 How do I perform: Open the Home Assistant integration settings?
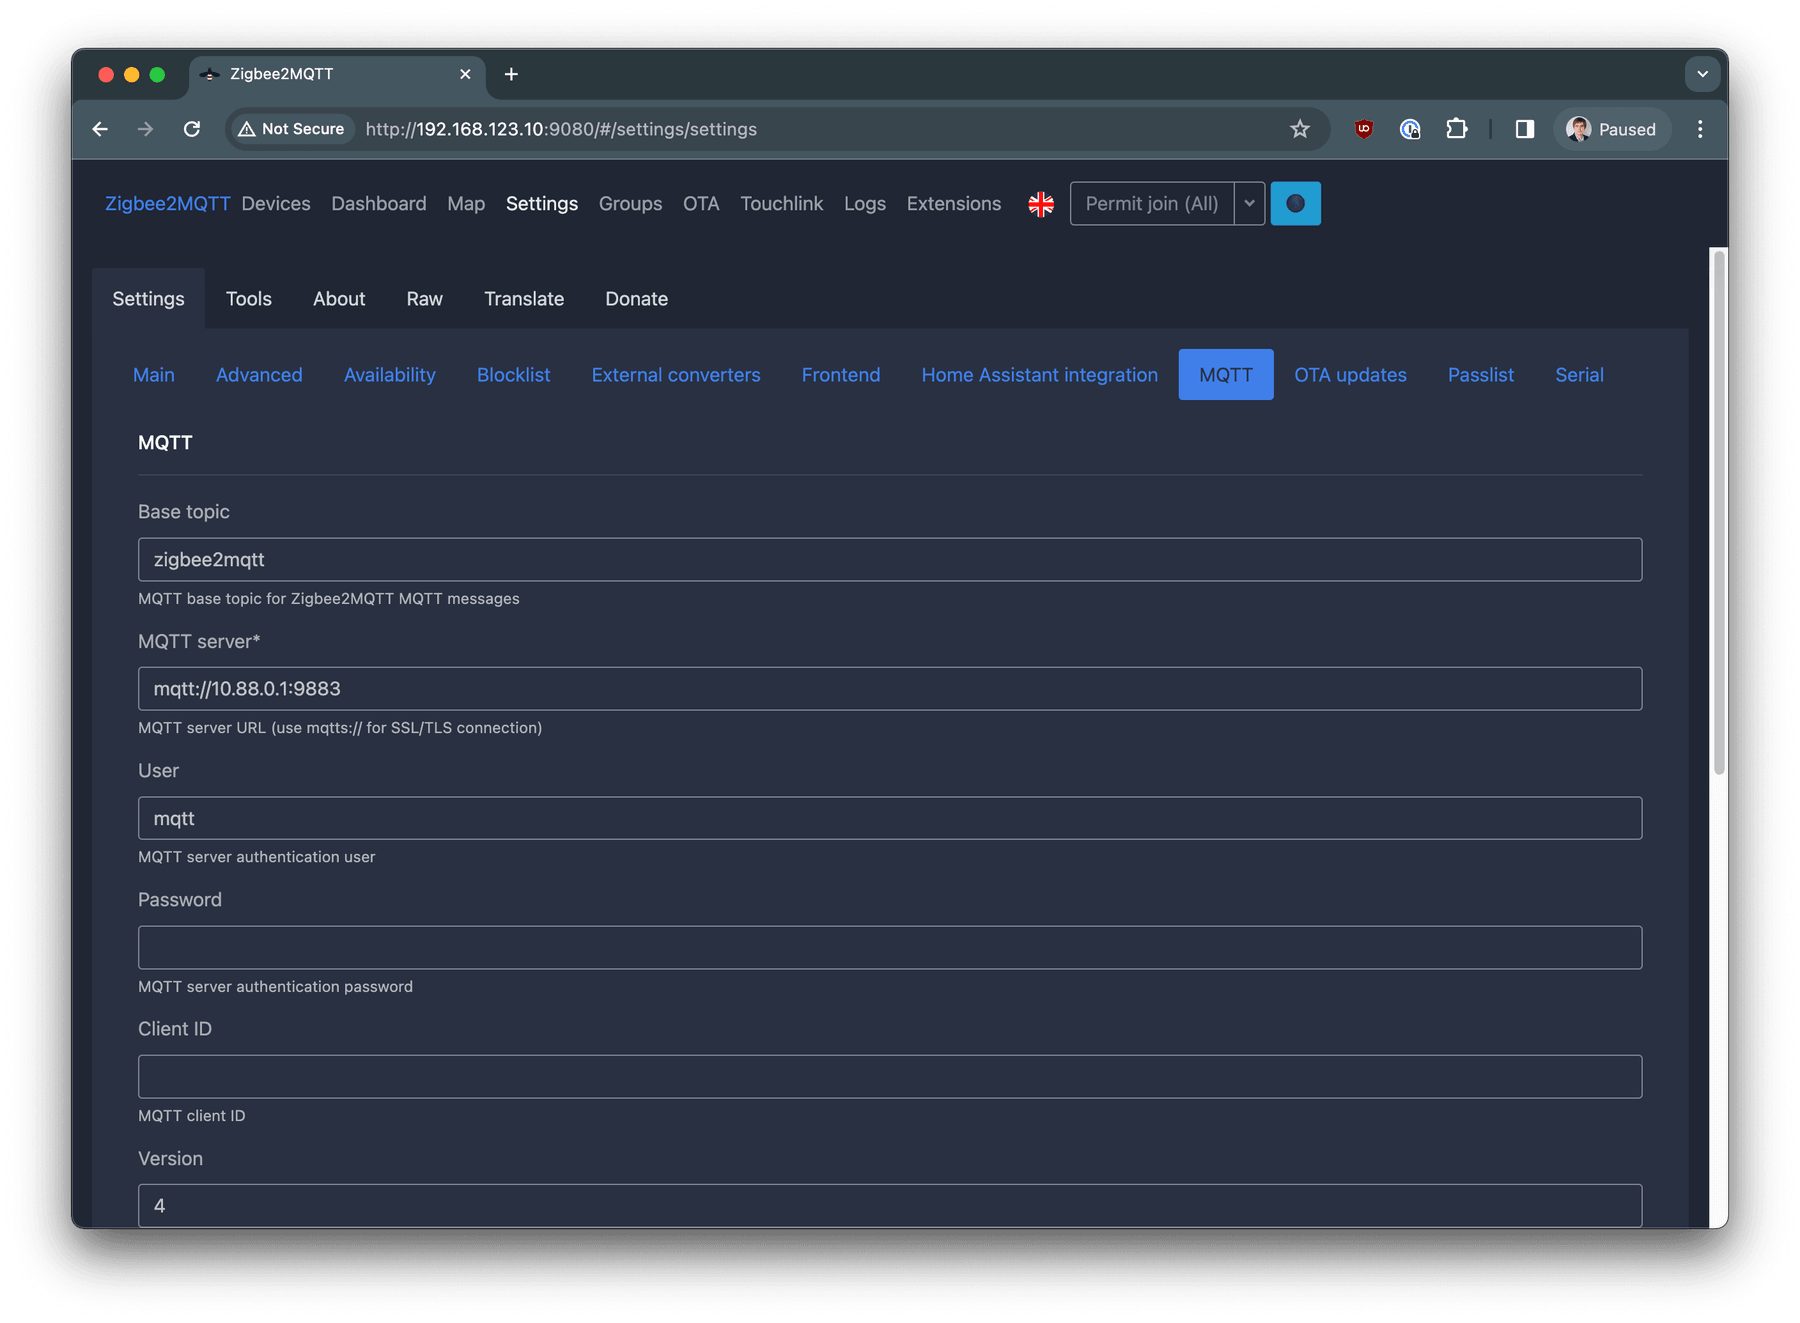(1039, 374)
